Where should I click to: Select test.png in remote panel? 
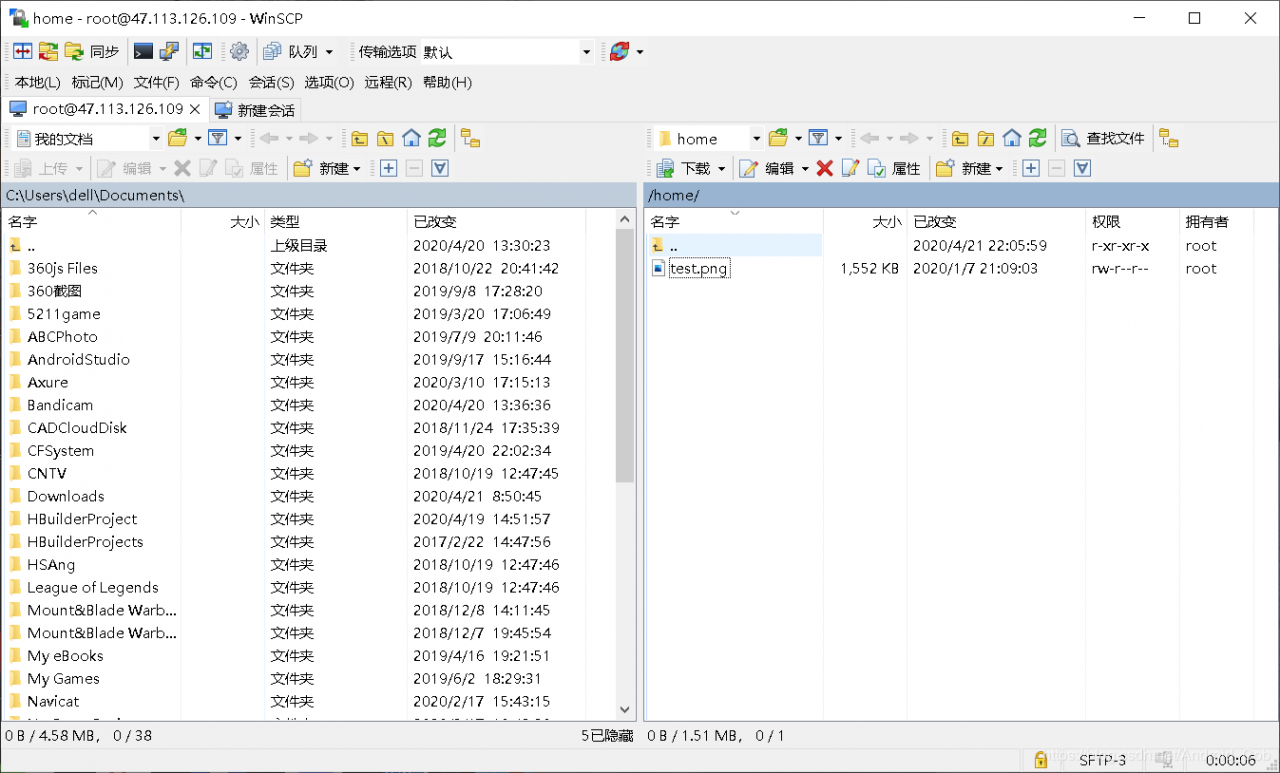click(x=699, y=268)
